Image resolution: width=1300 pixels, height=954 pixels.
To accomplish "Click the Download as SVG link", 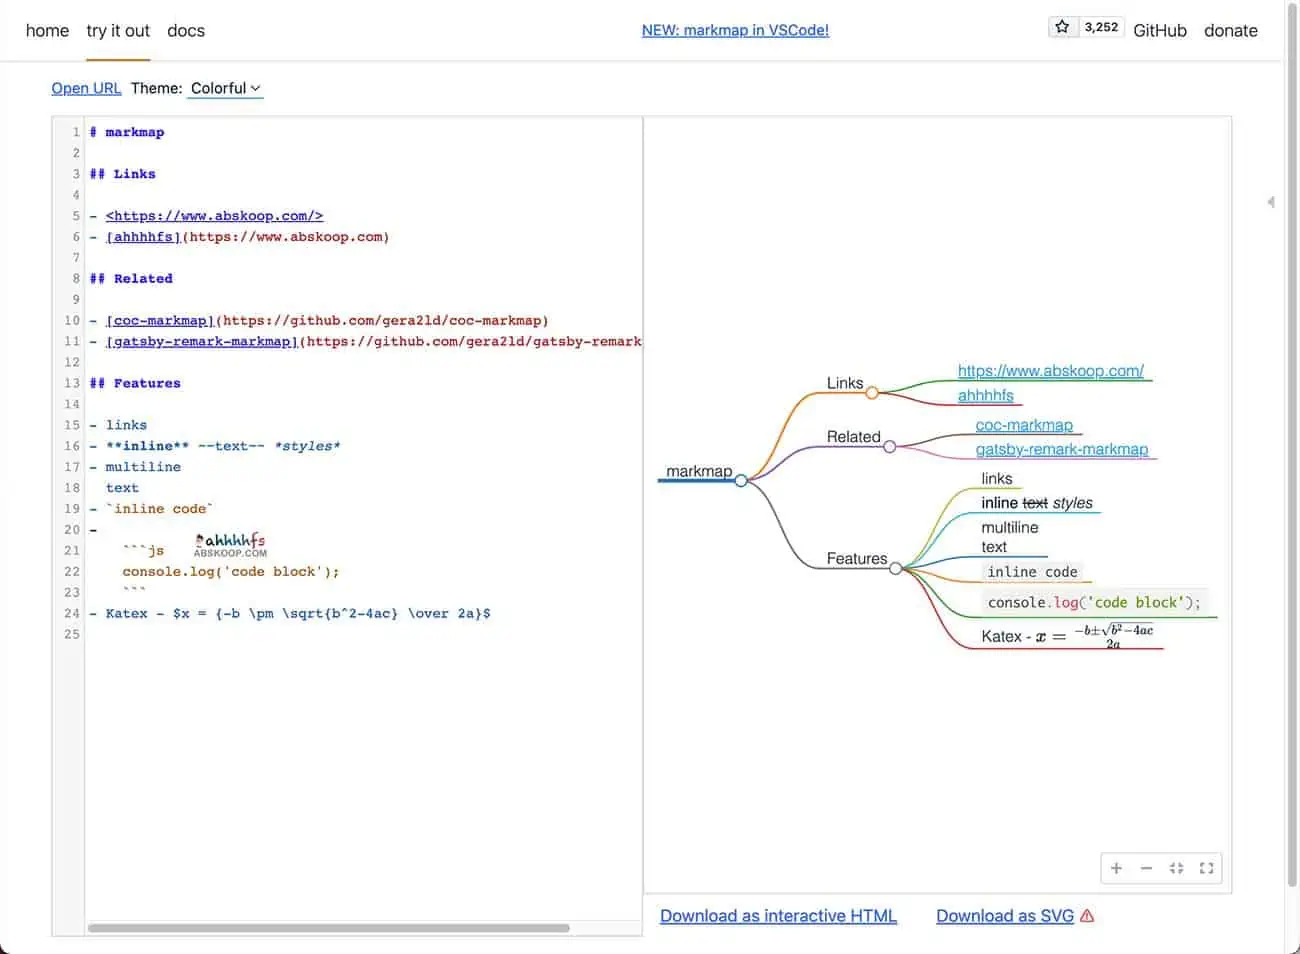I will pyautogui.click(x=1004, y=916).
